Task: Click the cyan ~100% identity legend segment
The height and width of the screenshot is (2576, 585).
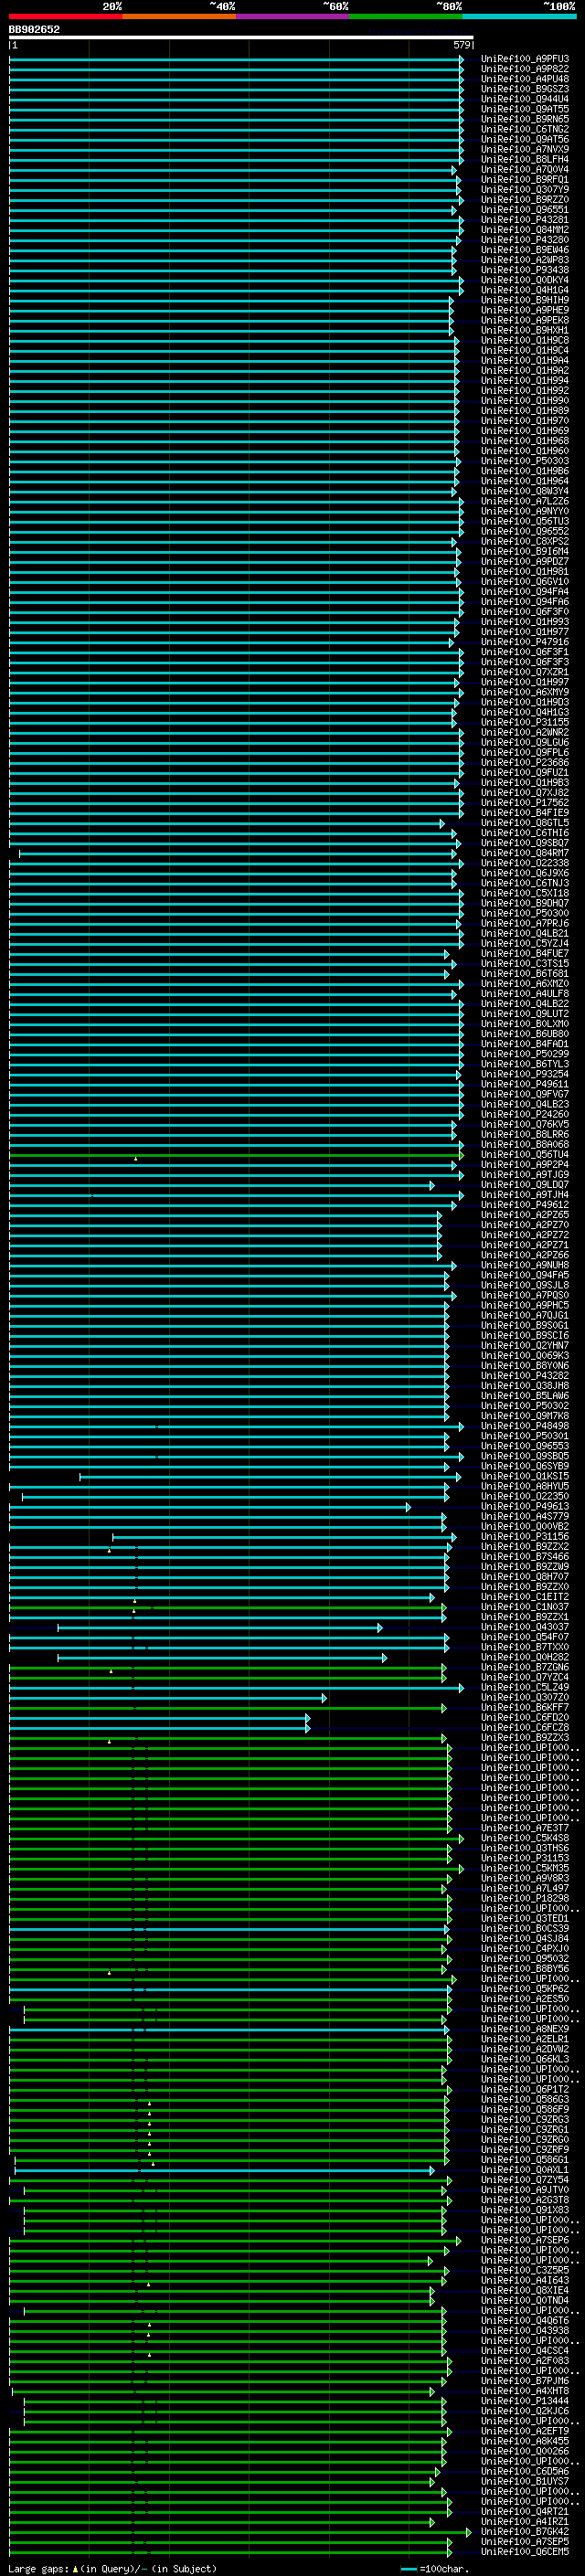Action: point(520,16)
